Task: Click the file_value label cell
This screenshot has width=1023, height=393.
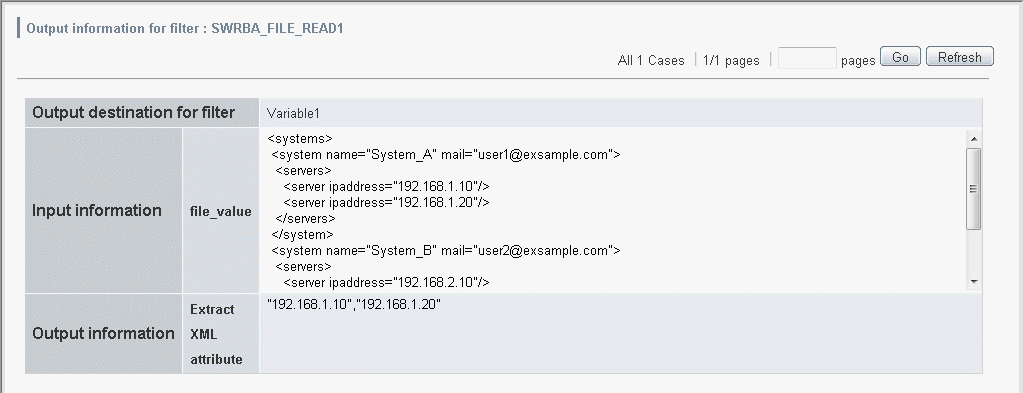Action: click(x=221, y=211)
